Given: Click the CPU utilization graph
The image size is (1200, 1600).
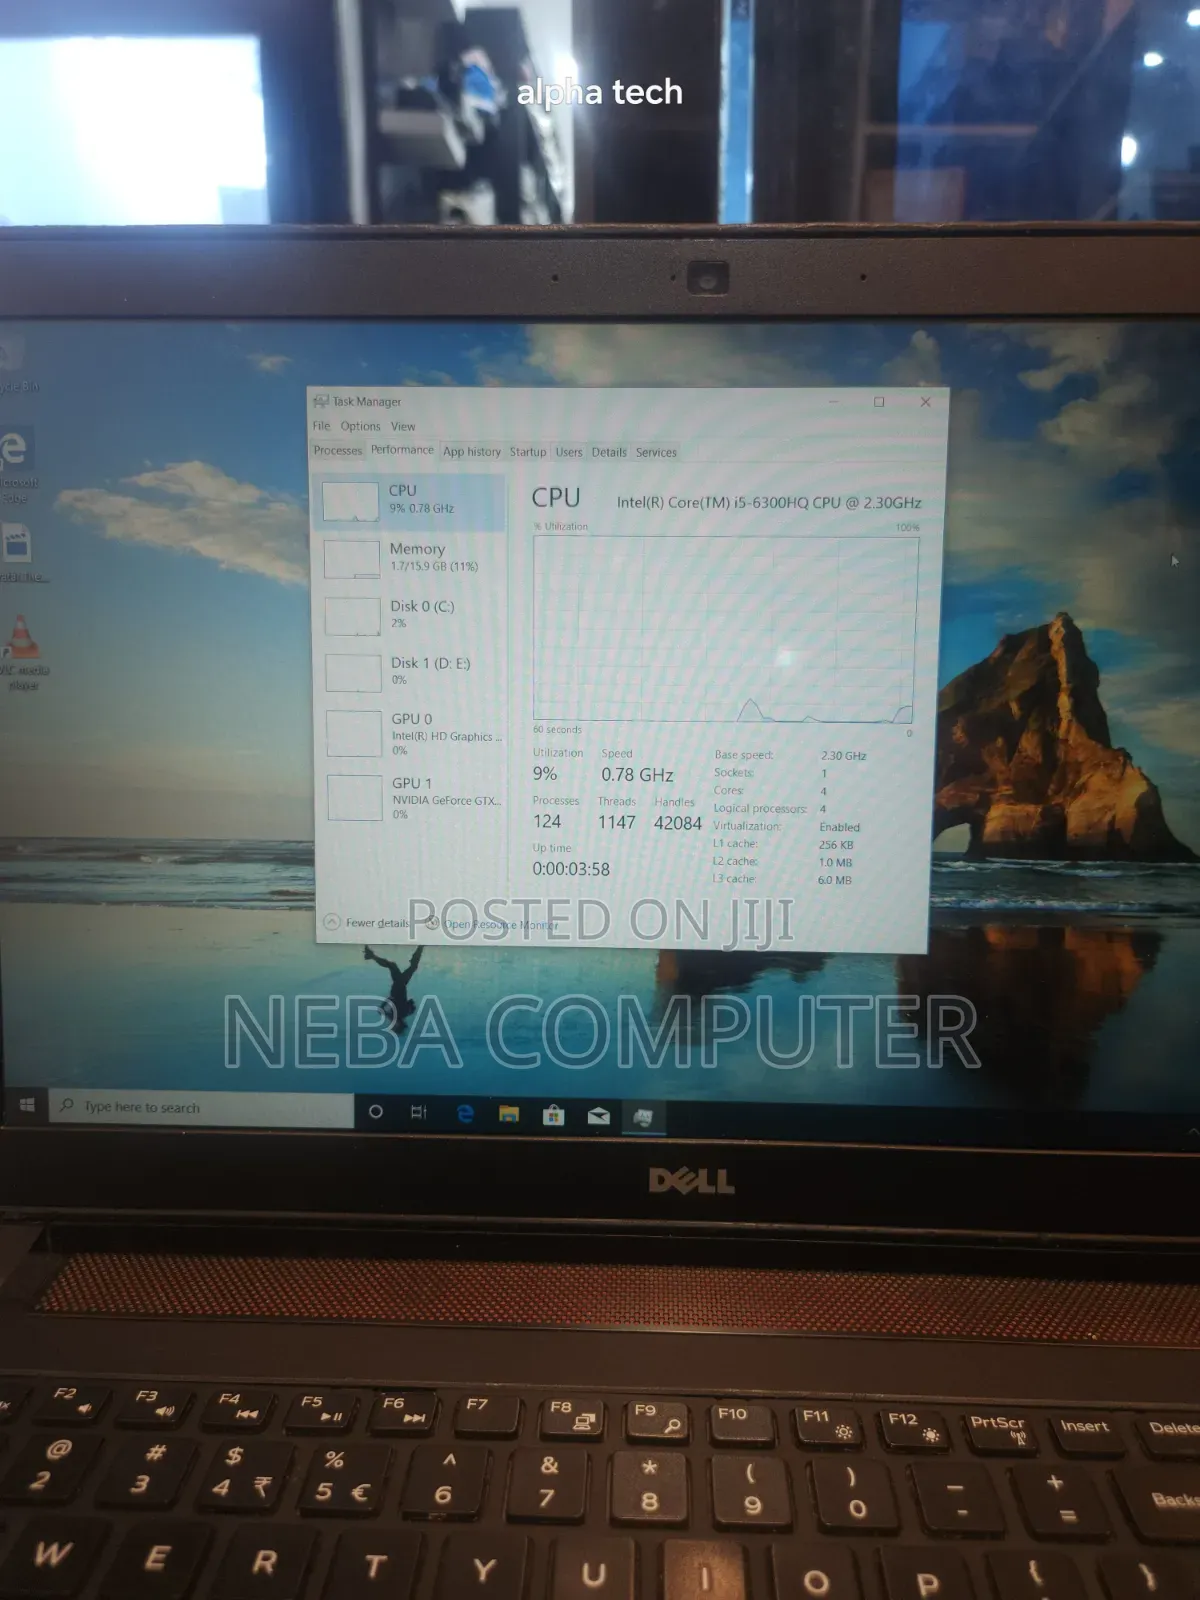Looking at the screenshot, I should (725, 630).
